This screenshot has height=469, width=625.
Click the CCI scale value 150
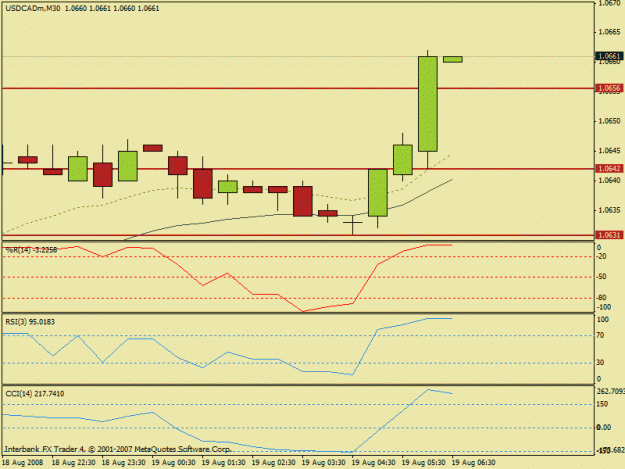click(602, 404)
